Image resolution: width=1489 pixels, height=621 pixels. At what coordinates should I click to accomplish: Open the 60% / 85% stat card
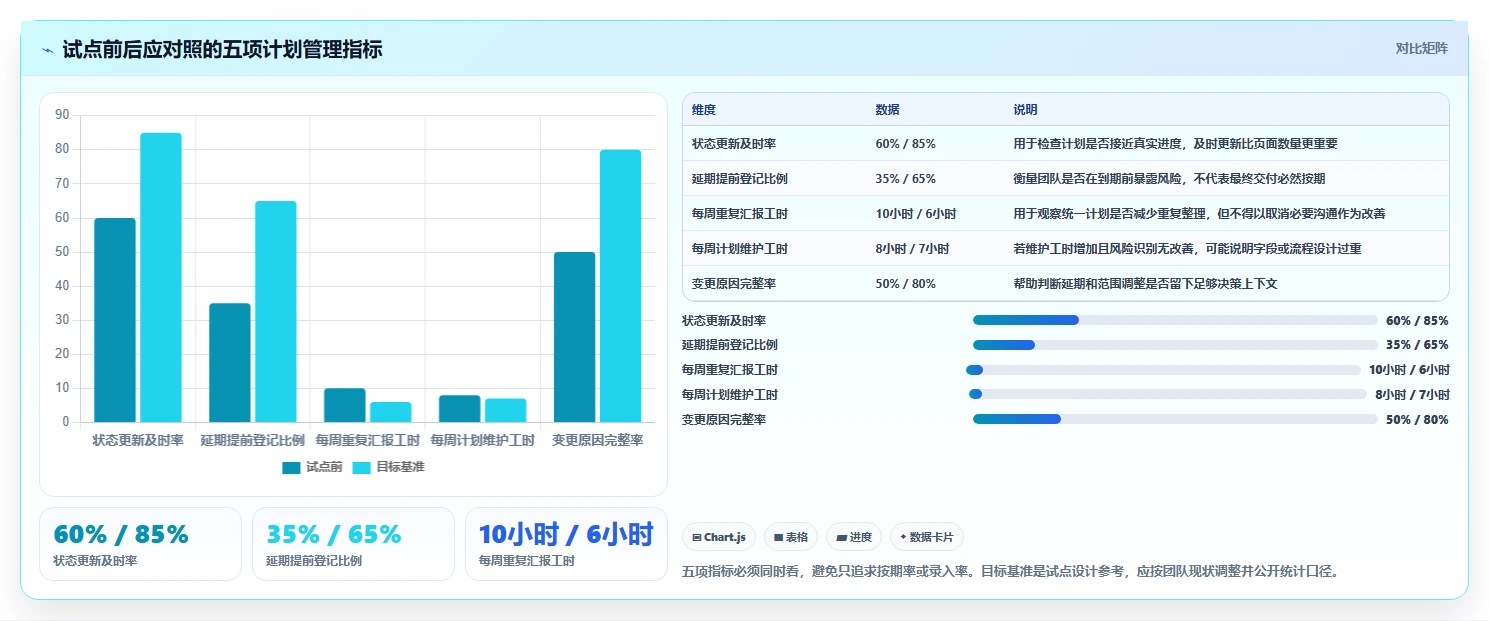[141, 544]
